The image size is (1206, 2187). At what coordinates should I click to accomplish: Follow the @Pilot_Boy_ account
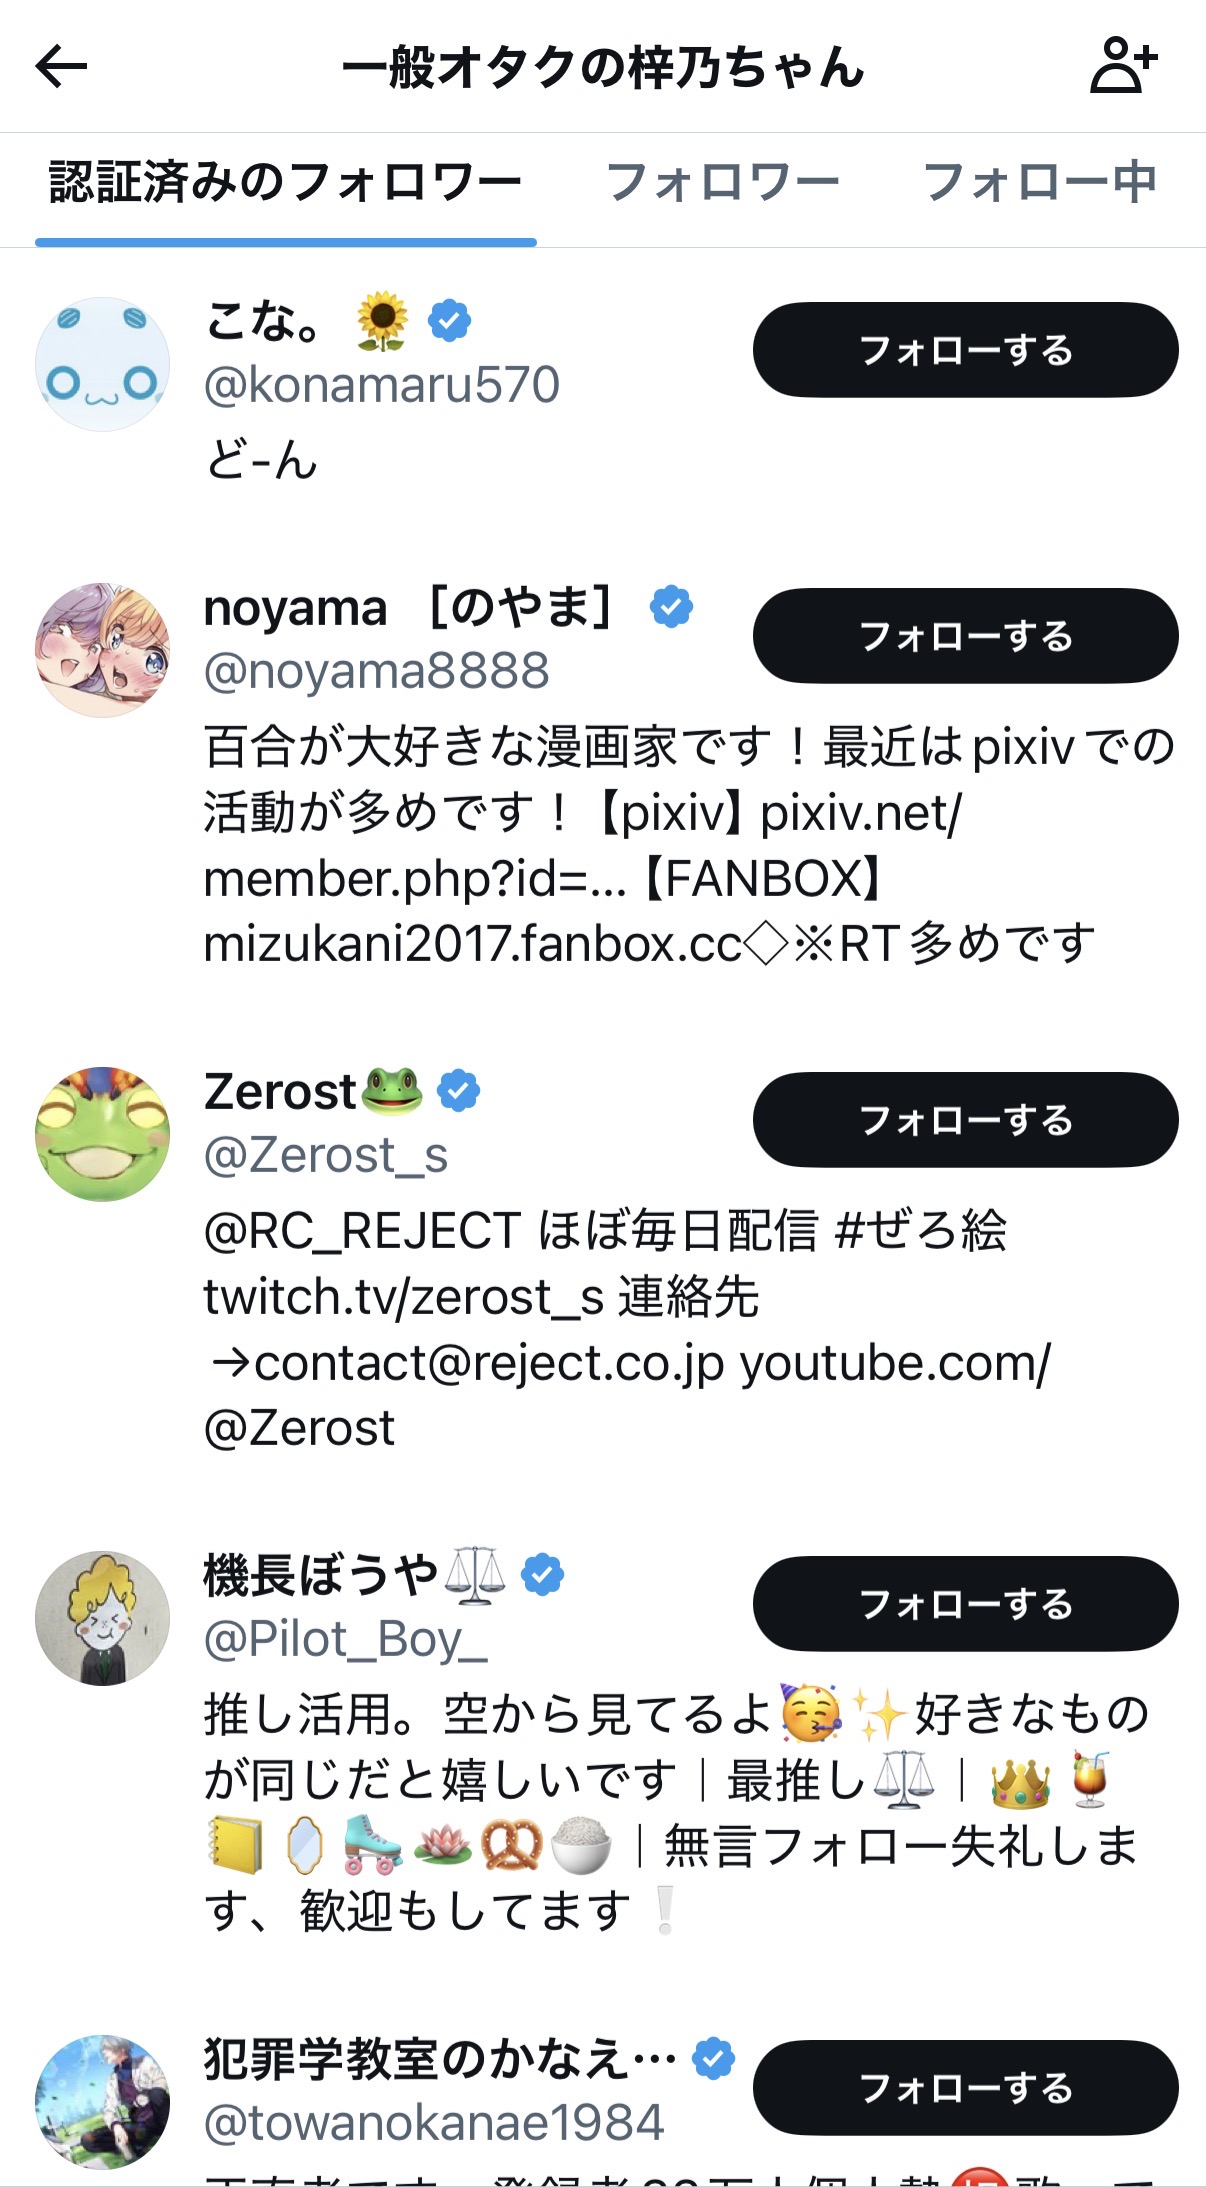(x=965, y=1604)
